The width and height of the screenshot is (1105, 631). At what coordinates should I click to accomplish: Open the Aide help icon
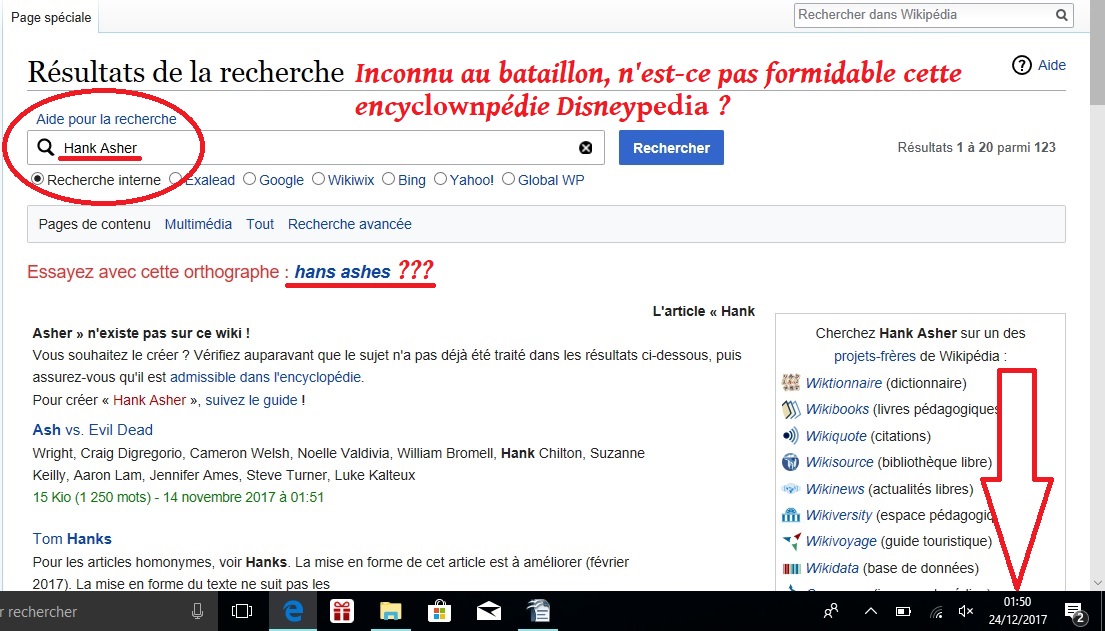tap(1022, 66)
